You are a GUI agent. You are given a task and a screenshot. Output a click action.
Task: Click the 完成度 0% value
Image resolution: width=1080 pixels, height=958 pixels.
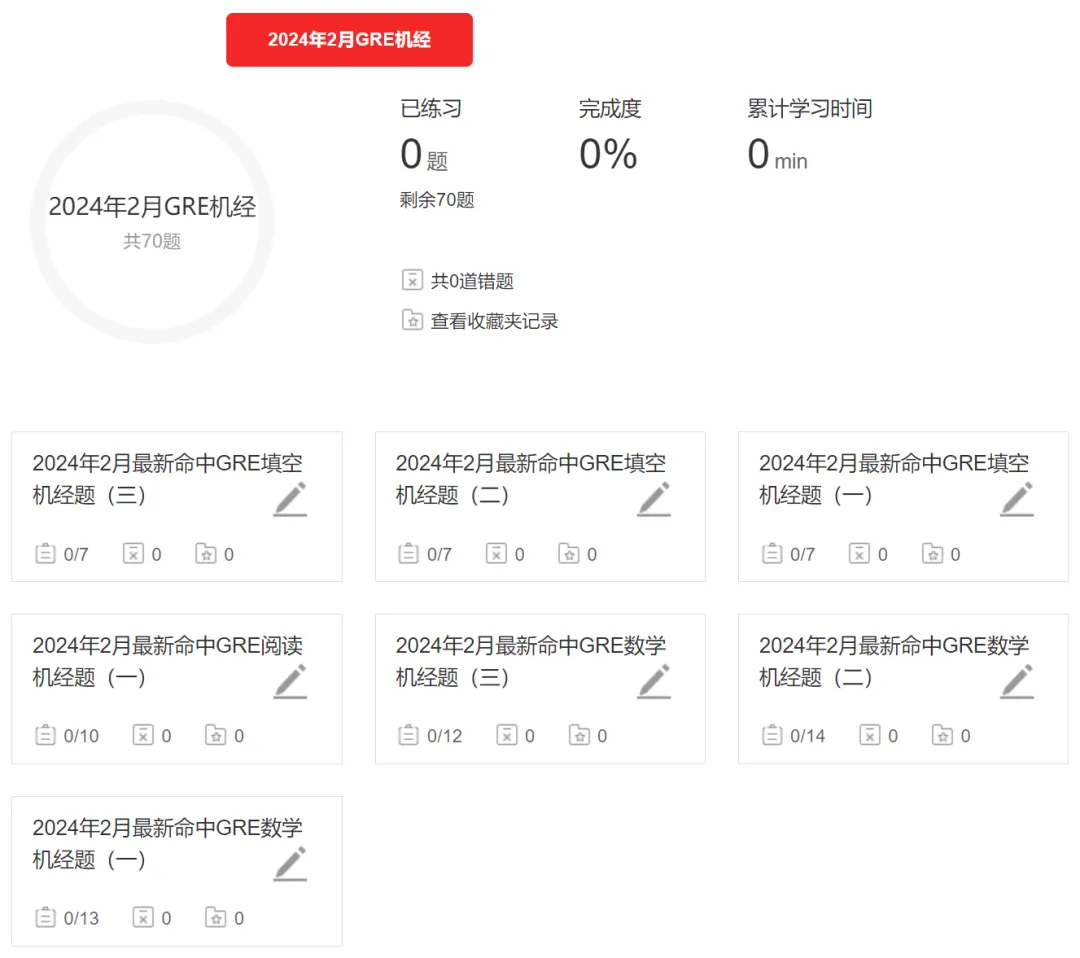click(x=608, y=154)
